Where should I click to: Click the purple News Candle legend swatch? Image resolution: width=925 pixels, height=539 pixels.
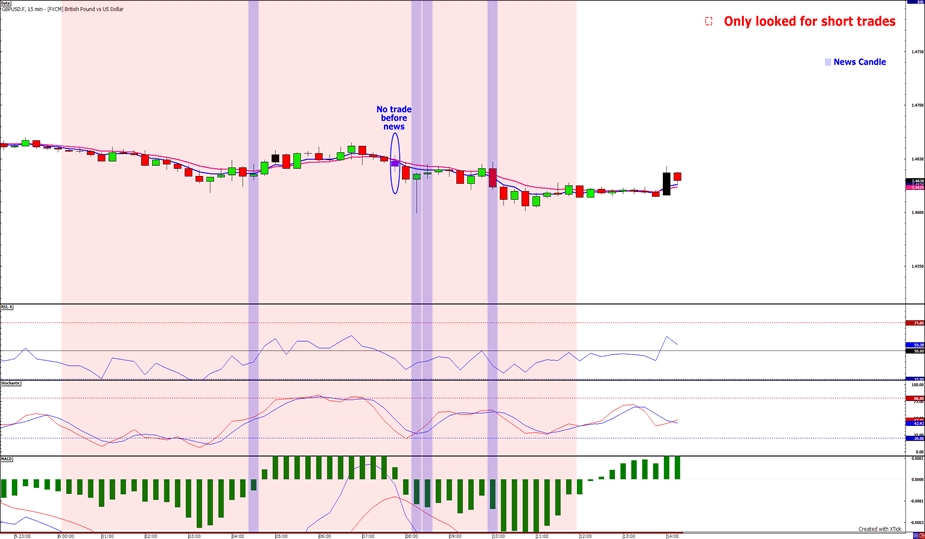click(x=828, y=62)
